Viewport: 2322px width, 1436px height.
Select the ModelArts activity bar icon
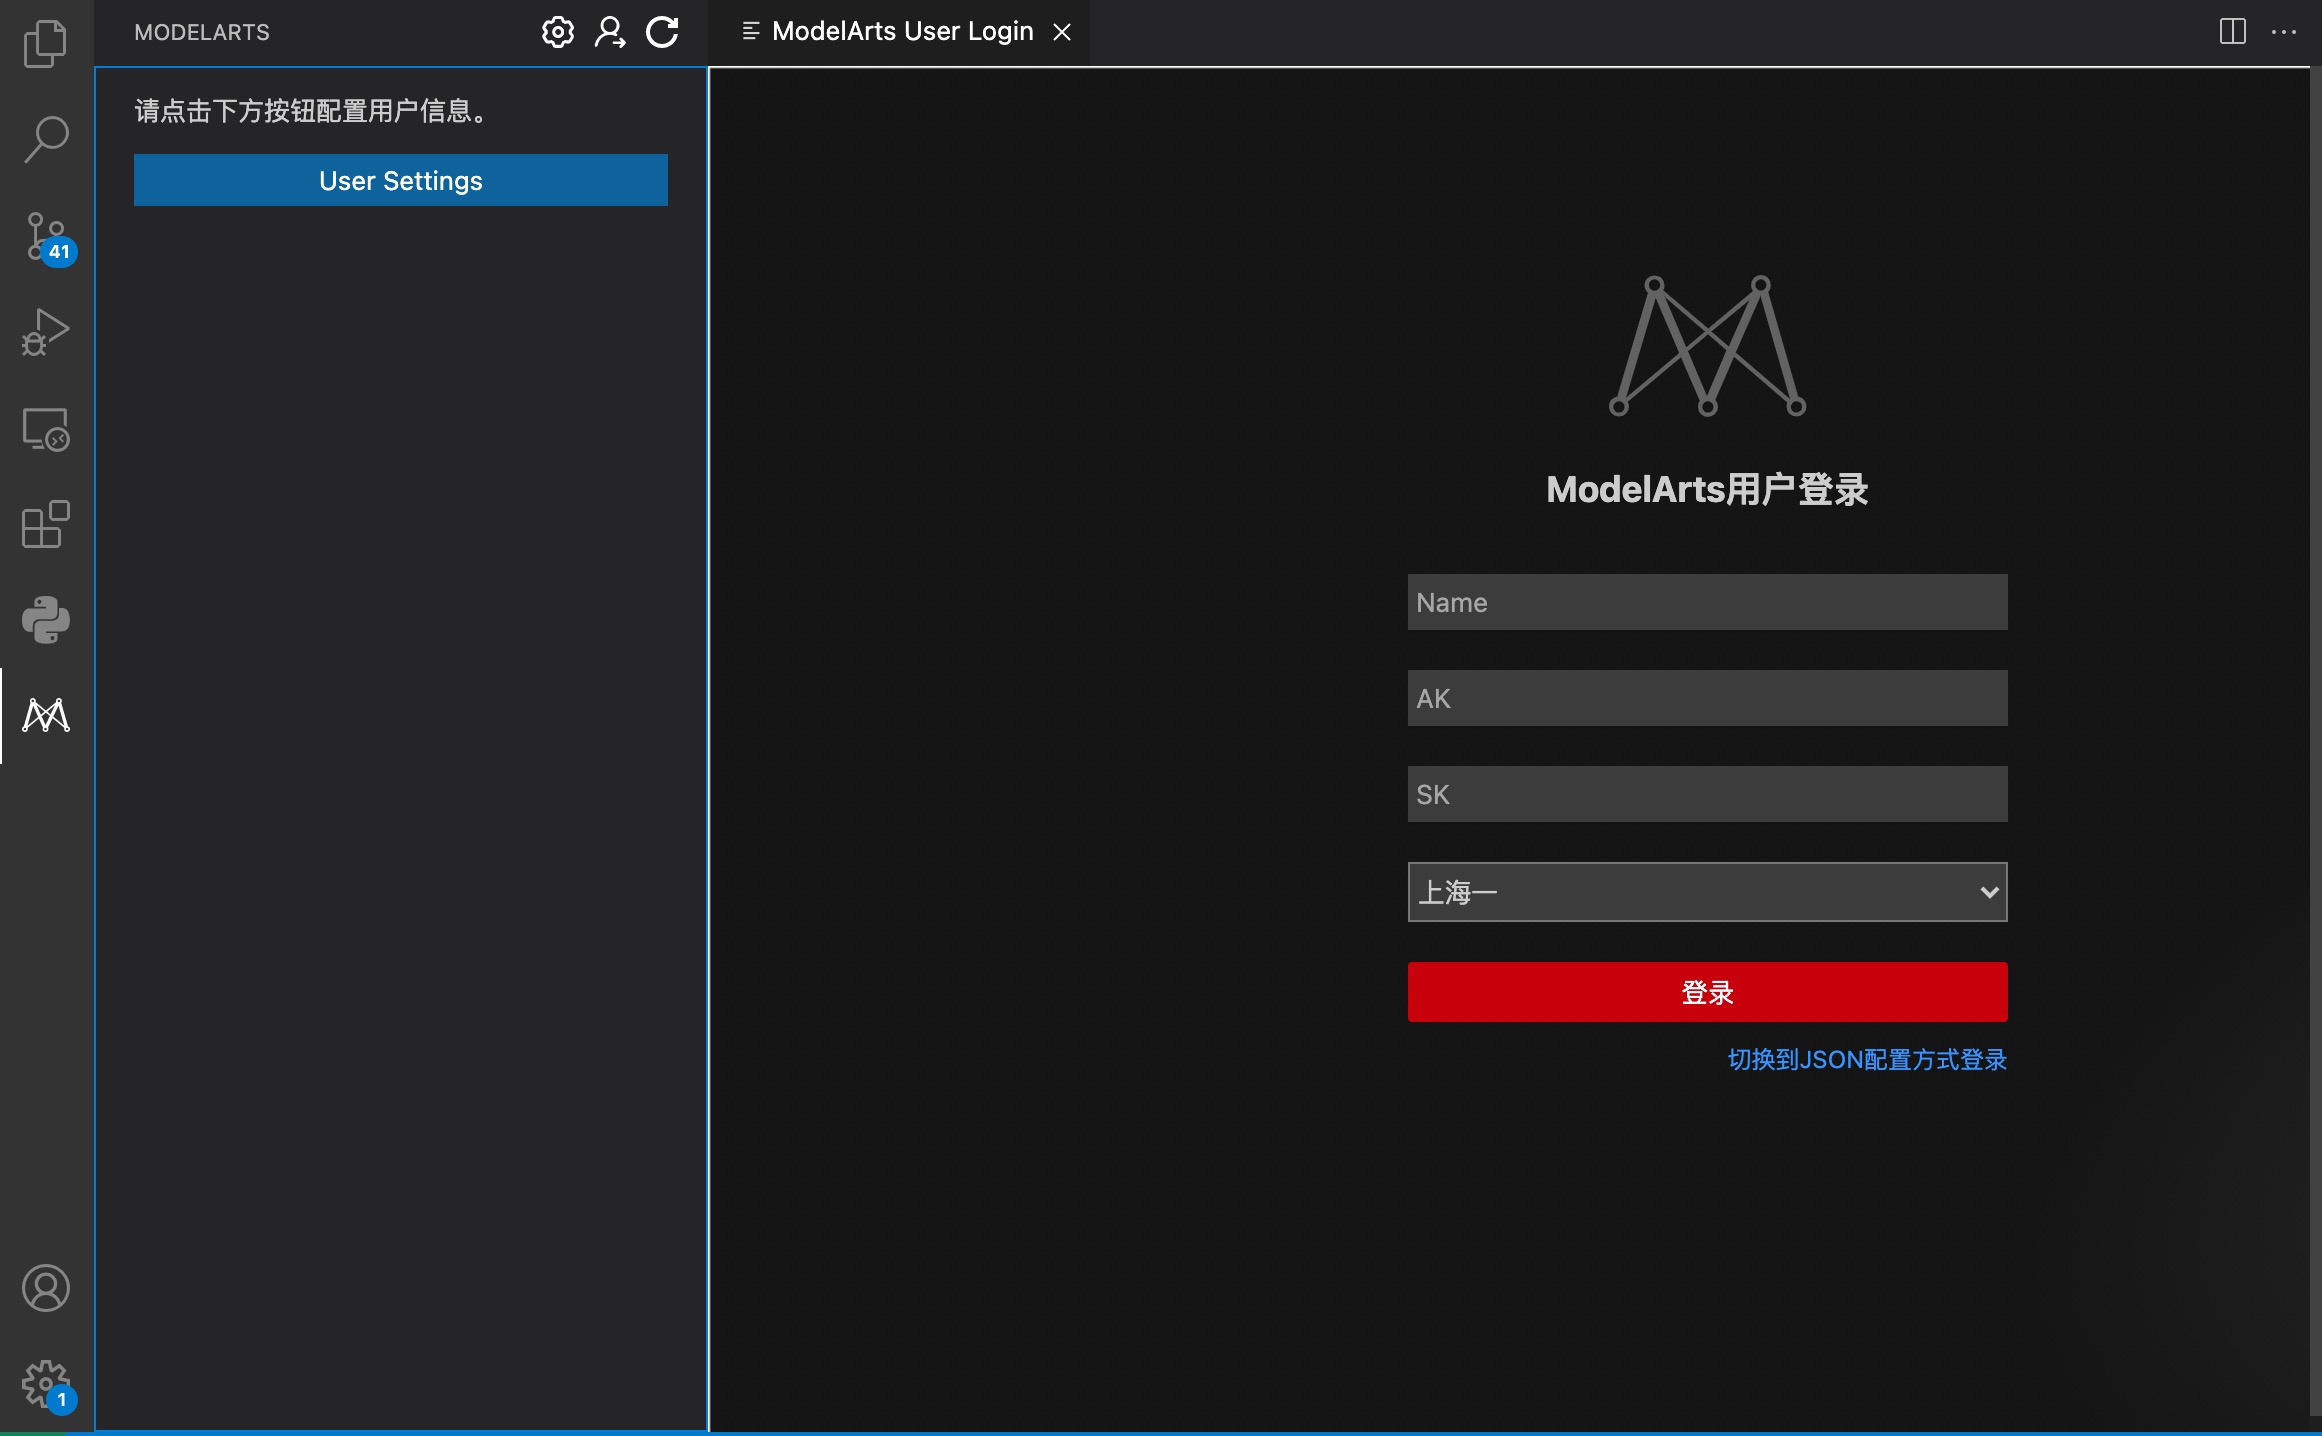coord(45,716)
